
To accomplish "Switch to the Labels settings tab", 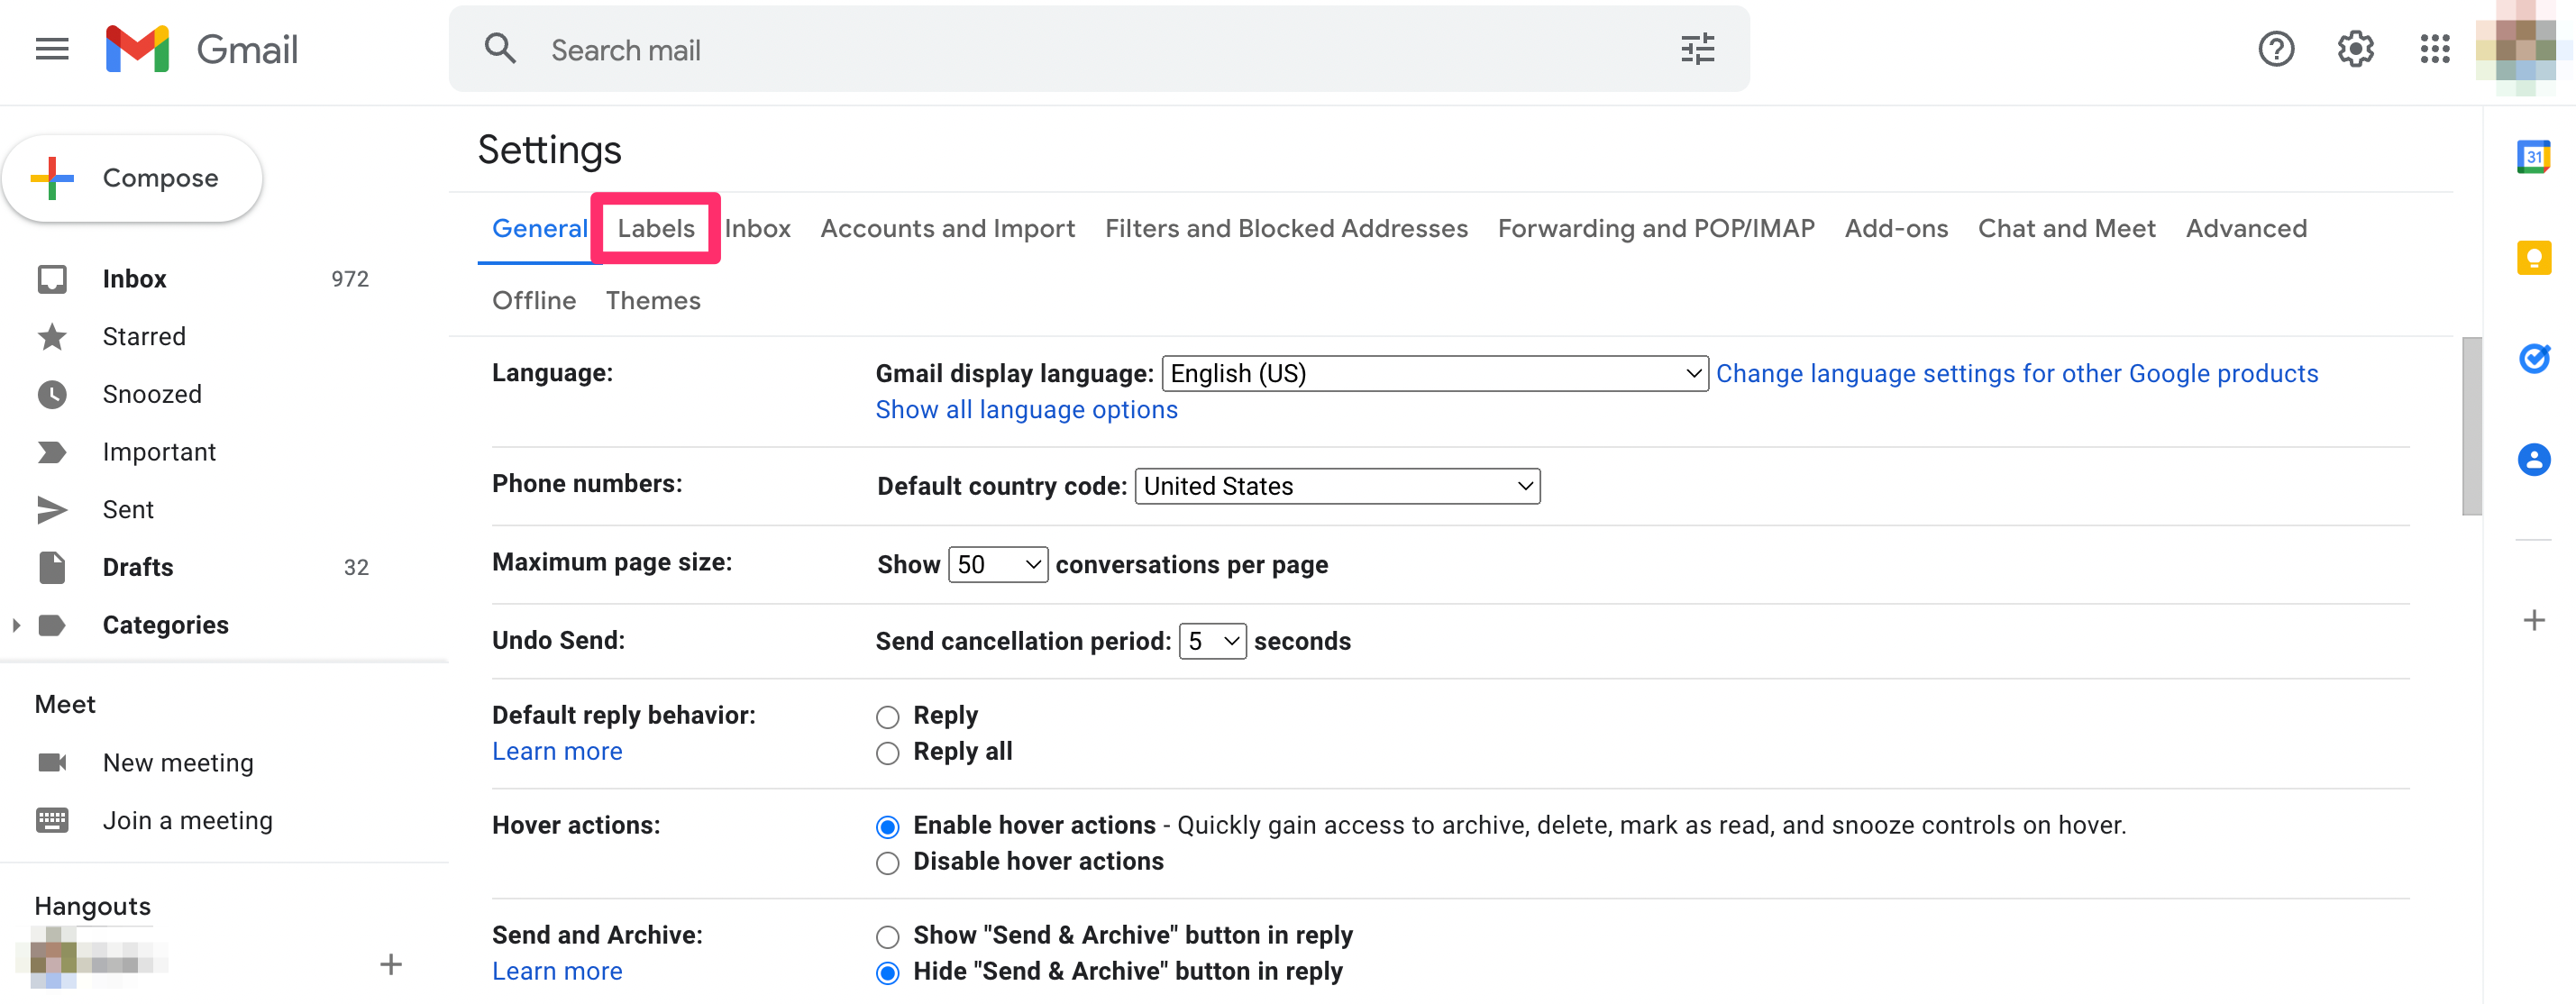I will click(x=656, y=228).
